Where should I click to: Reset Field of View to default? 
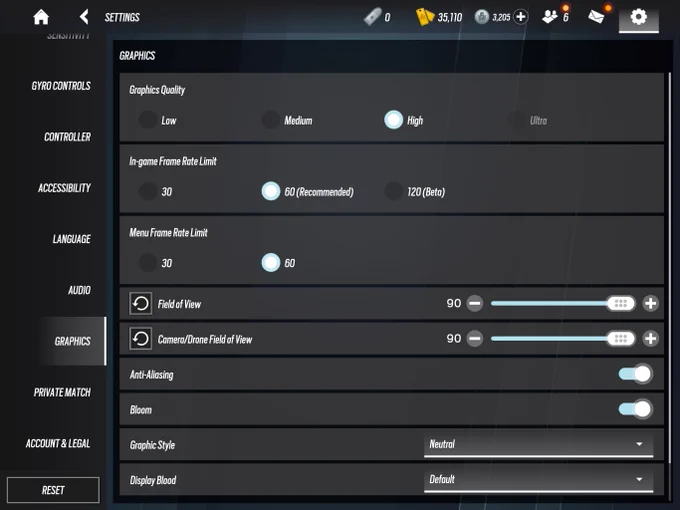[141, 304]
